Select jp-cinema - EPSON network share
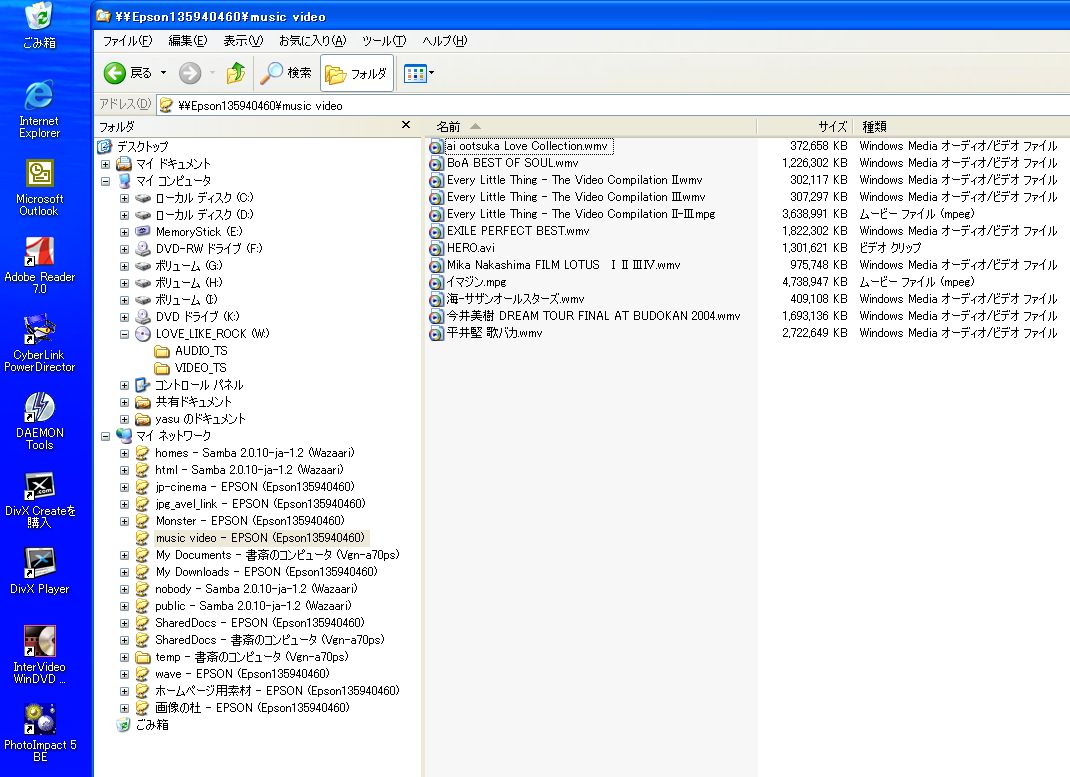 pos(255,487)
